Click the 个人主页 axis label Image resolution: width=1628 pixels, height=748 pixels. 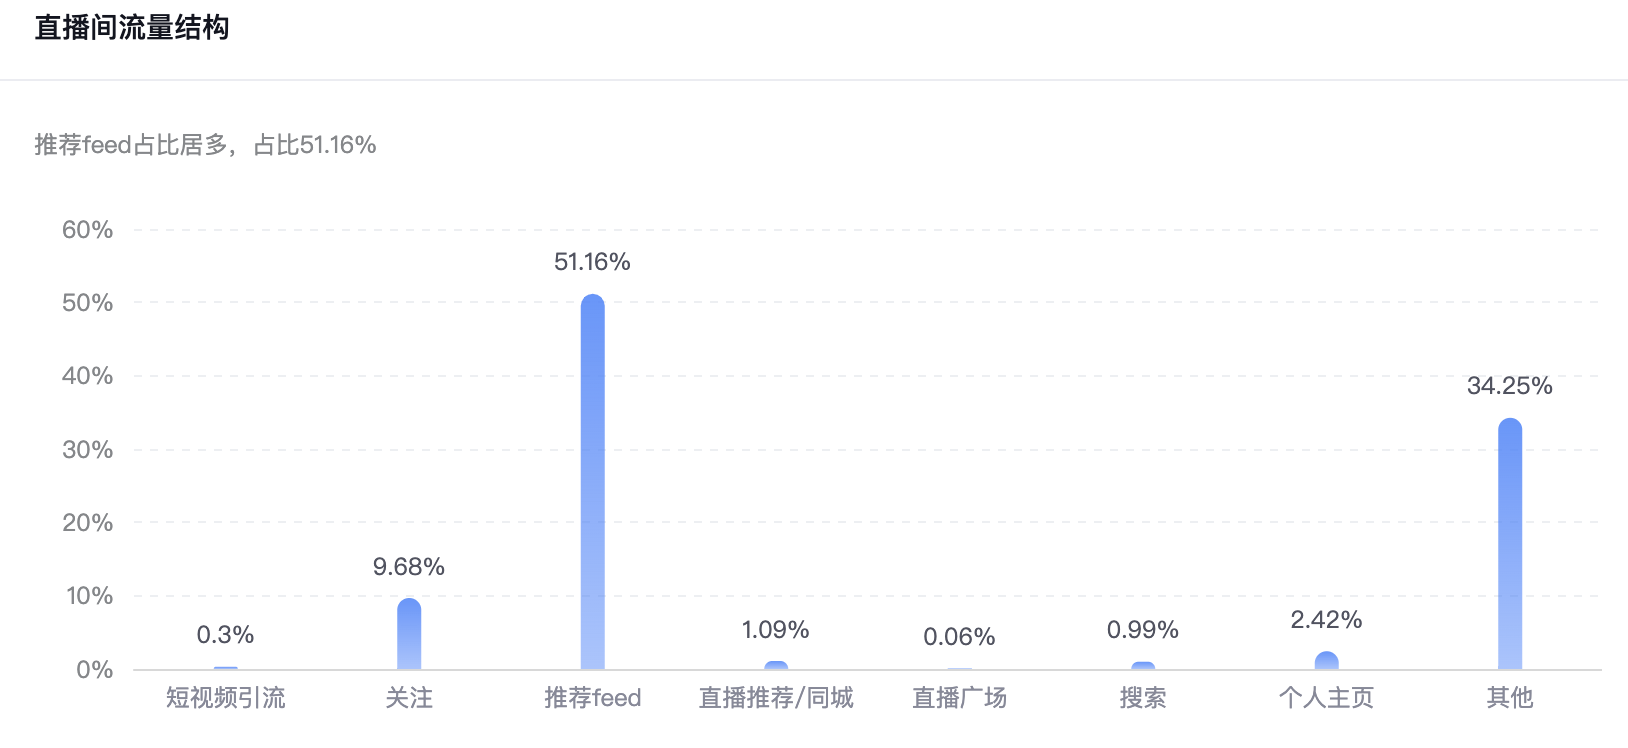[x=1327, y=698]
